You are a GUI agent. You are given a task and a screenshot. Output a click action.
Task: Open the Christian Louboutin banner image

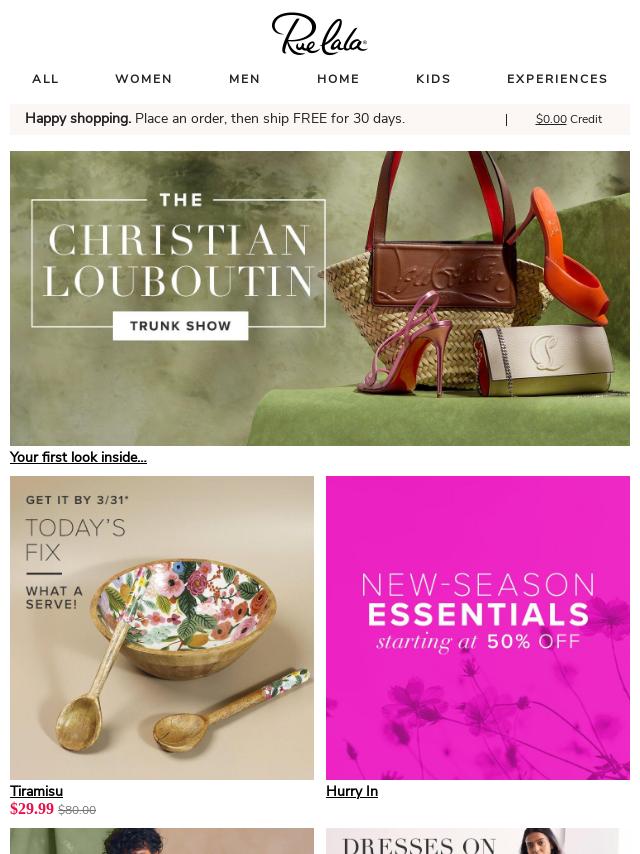point(320,298)
